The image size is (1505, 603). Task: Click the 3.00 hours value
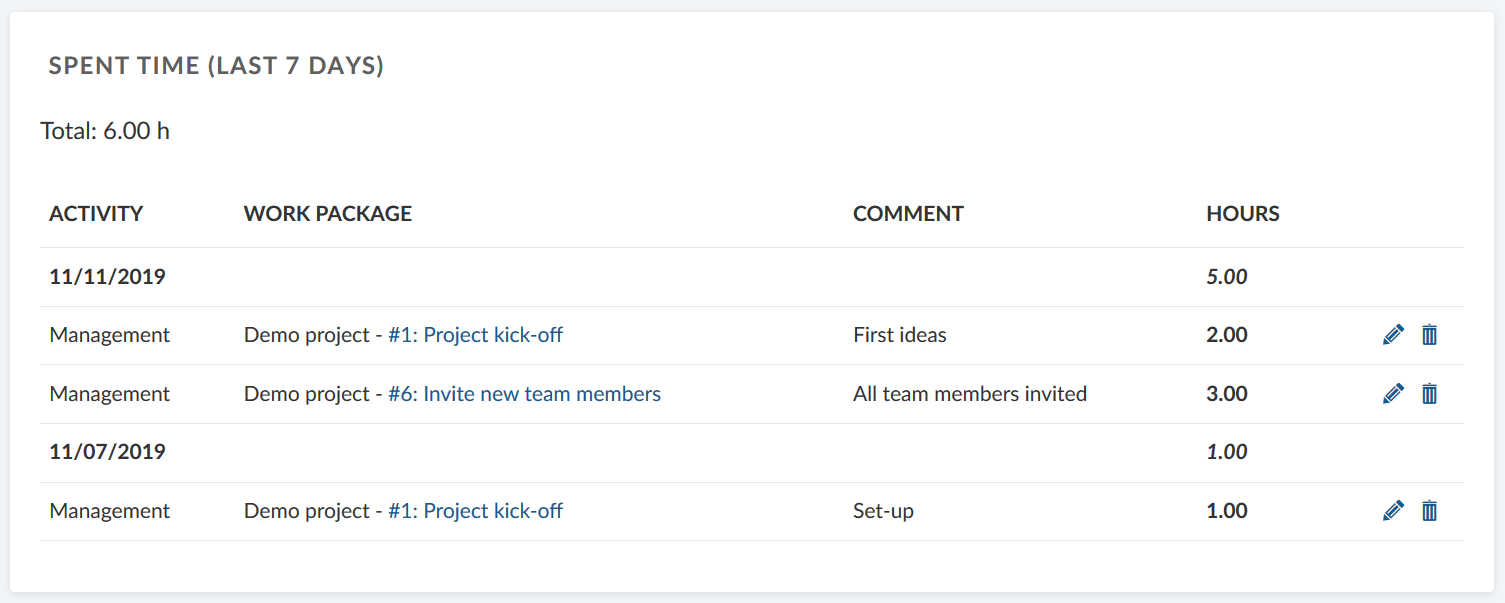1227,394
